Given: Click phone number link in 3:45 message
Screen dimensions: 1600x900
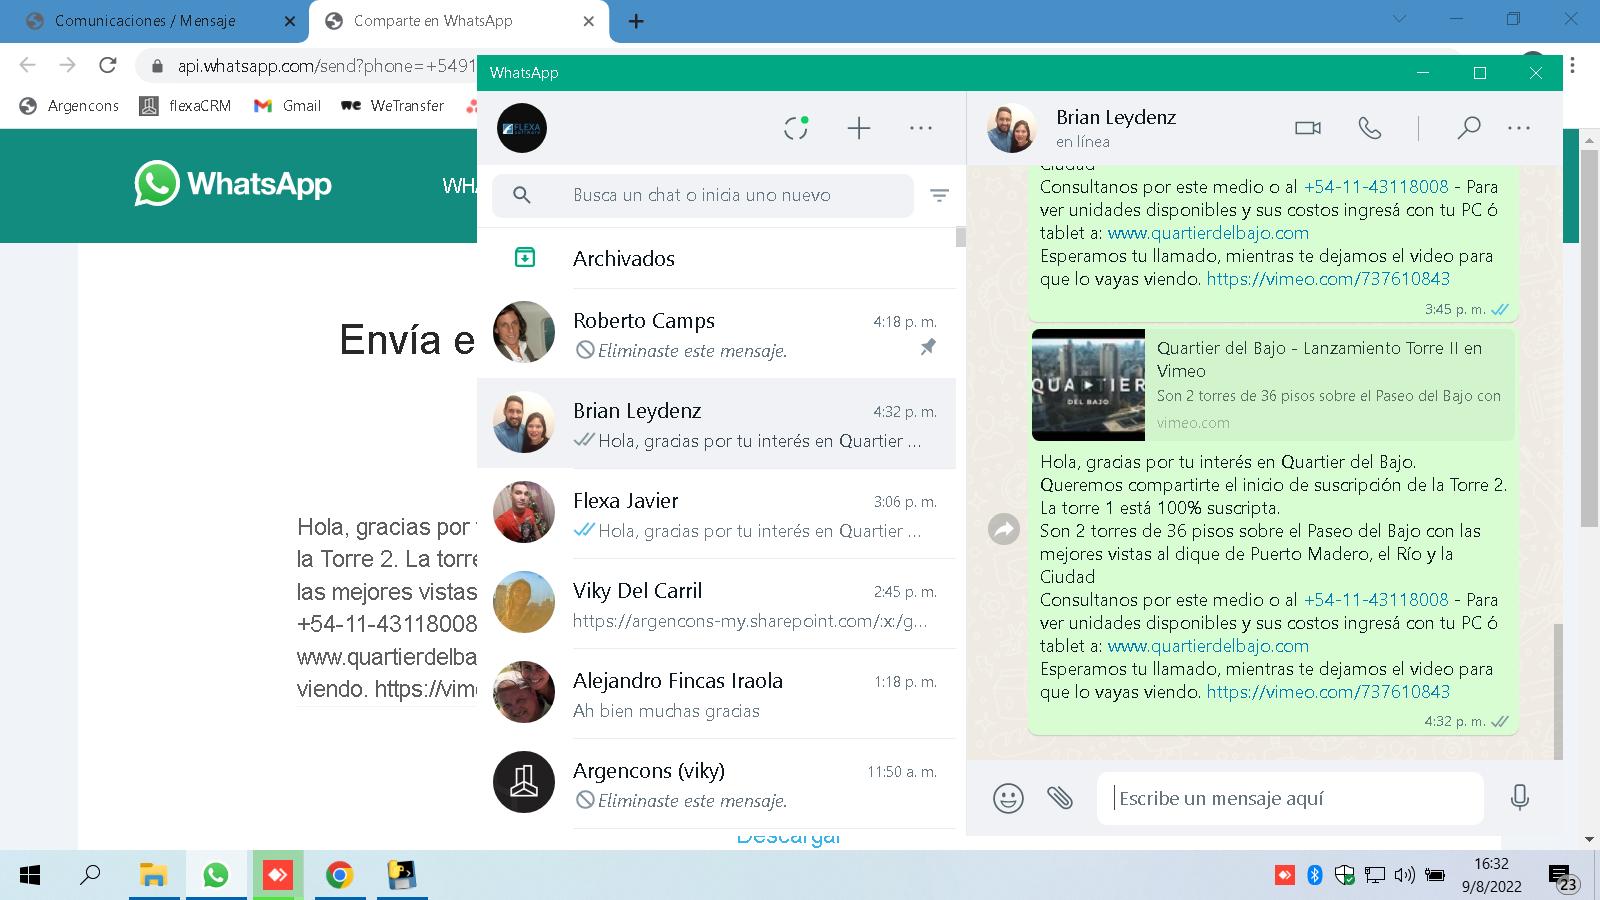Looking at the screenshot, I should click(1376, 187).
